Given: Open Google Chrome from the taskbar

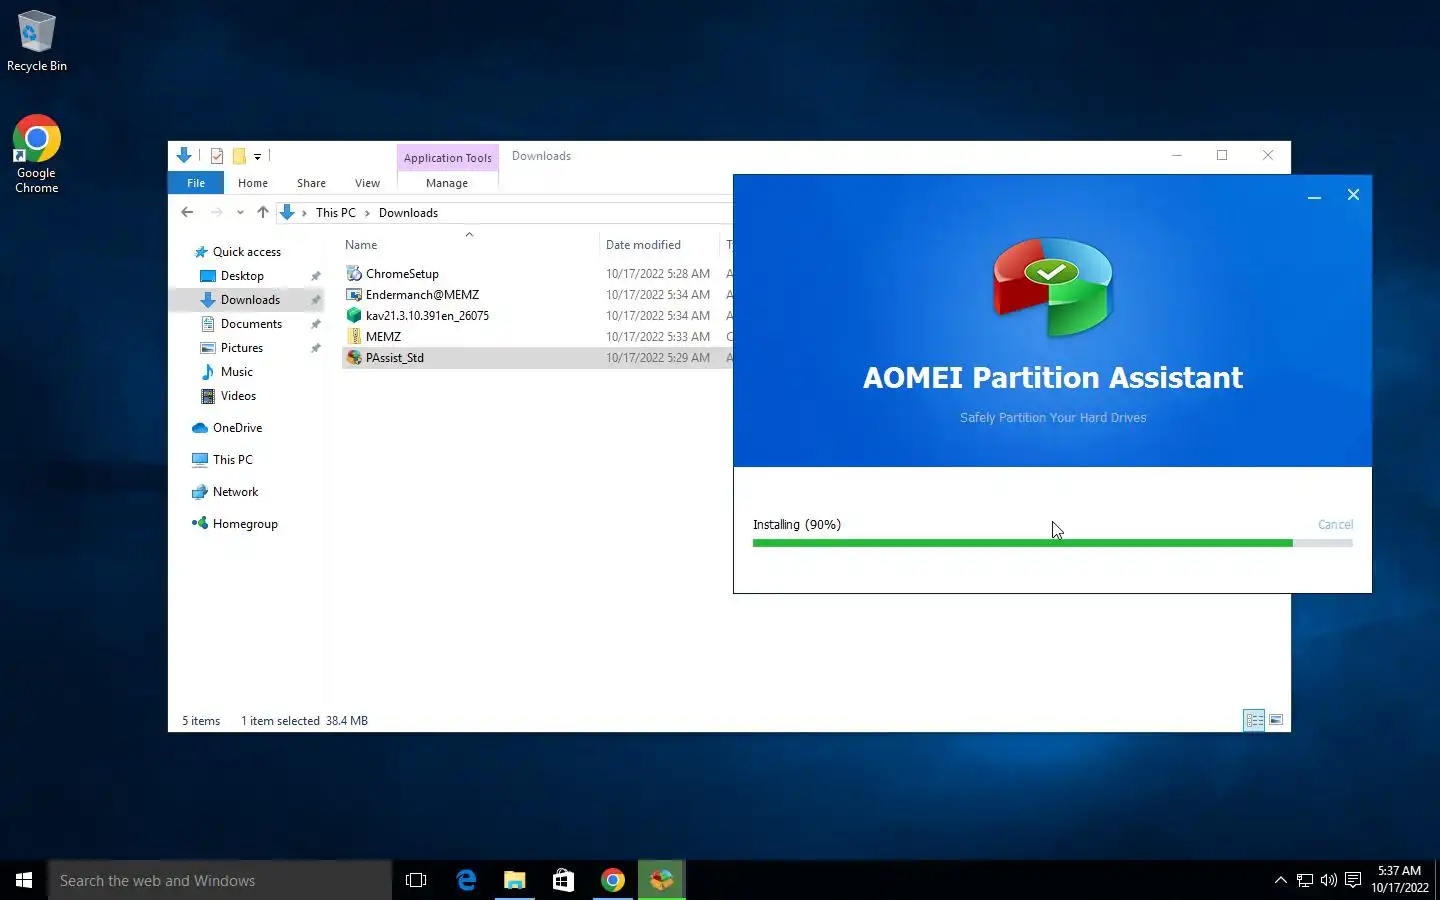Looking at the screenshot, I should click(613, 880).
